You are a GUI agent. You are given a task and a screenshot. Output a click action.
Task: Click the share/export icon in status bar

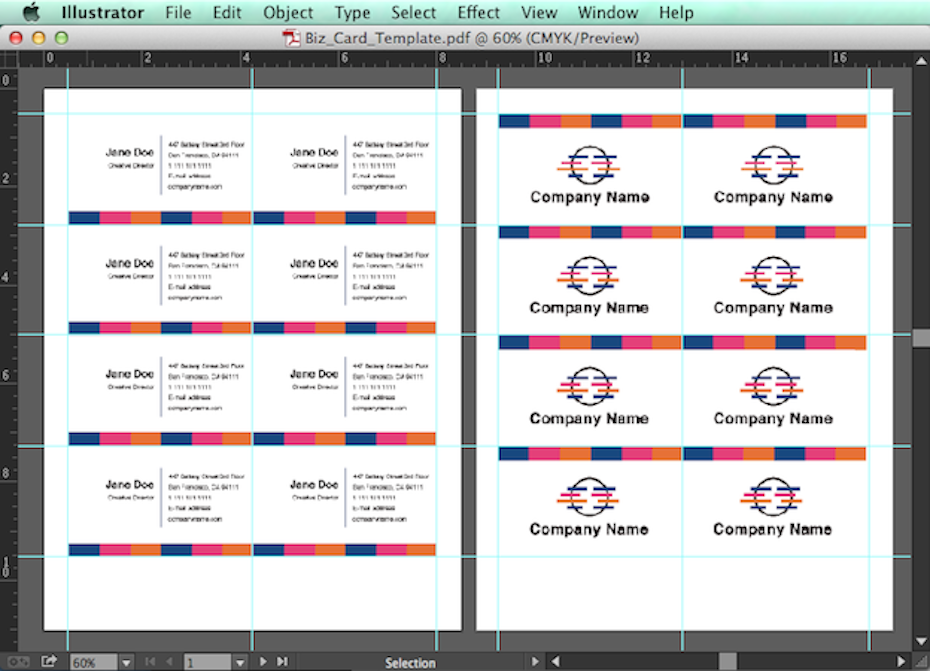pyautogui.click(x=49, y=661)
